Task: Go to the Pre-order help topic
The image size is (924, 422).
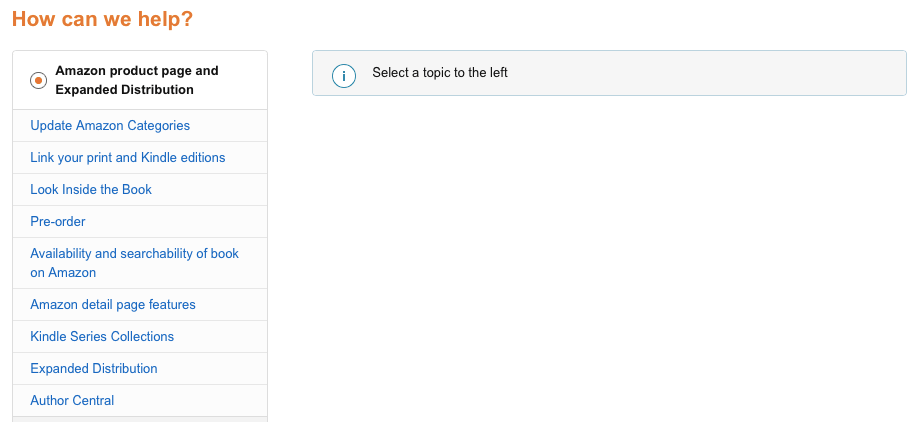Action: click(58, 222)
